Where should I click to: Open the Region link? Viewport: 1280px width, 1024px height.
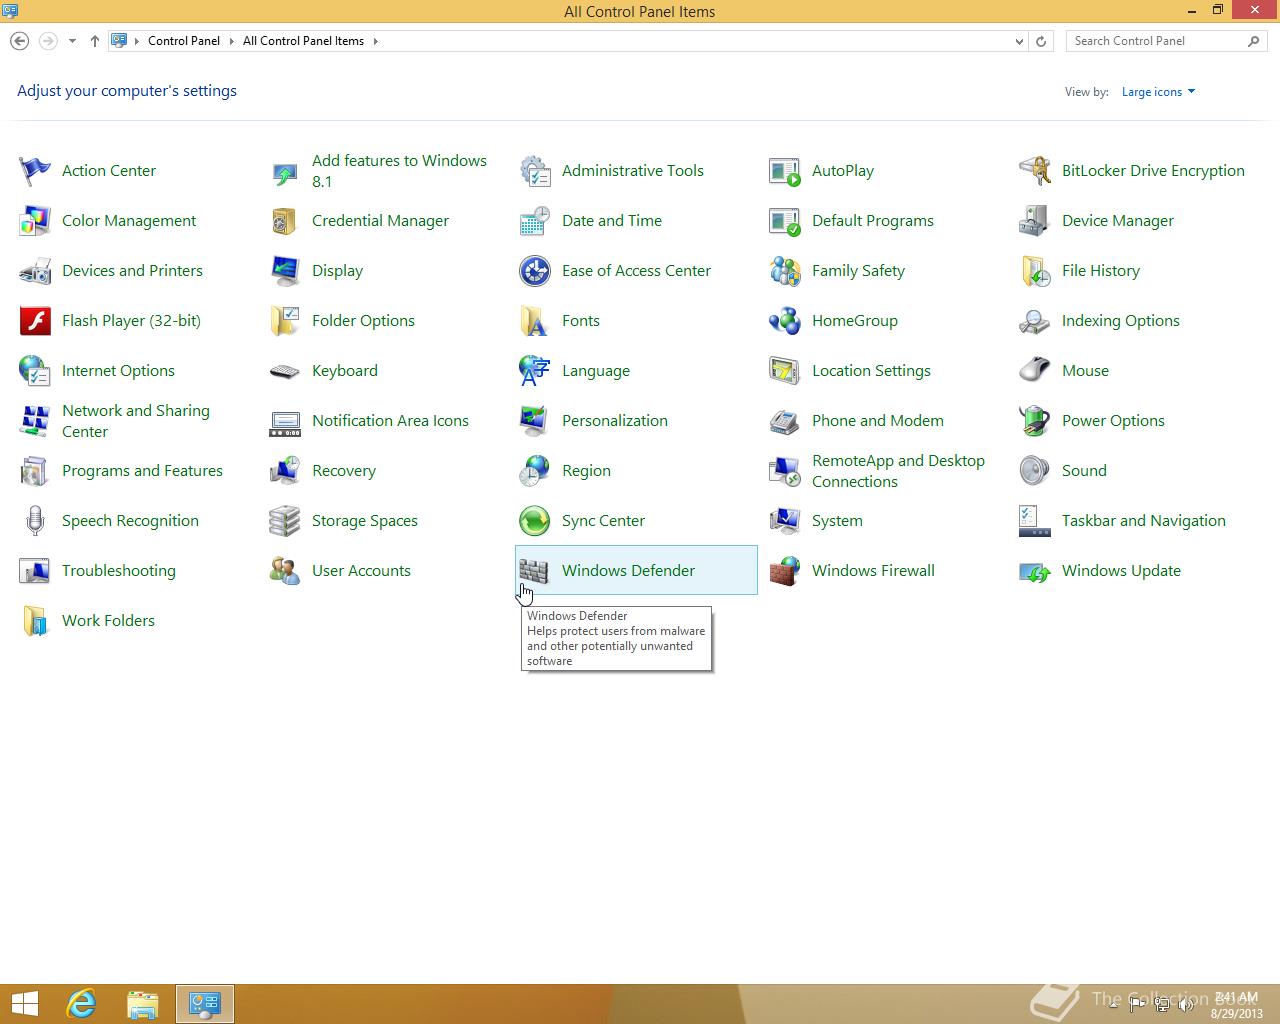click(x=586, y=471)
